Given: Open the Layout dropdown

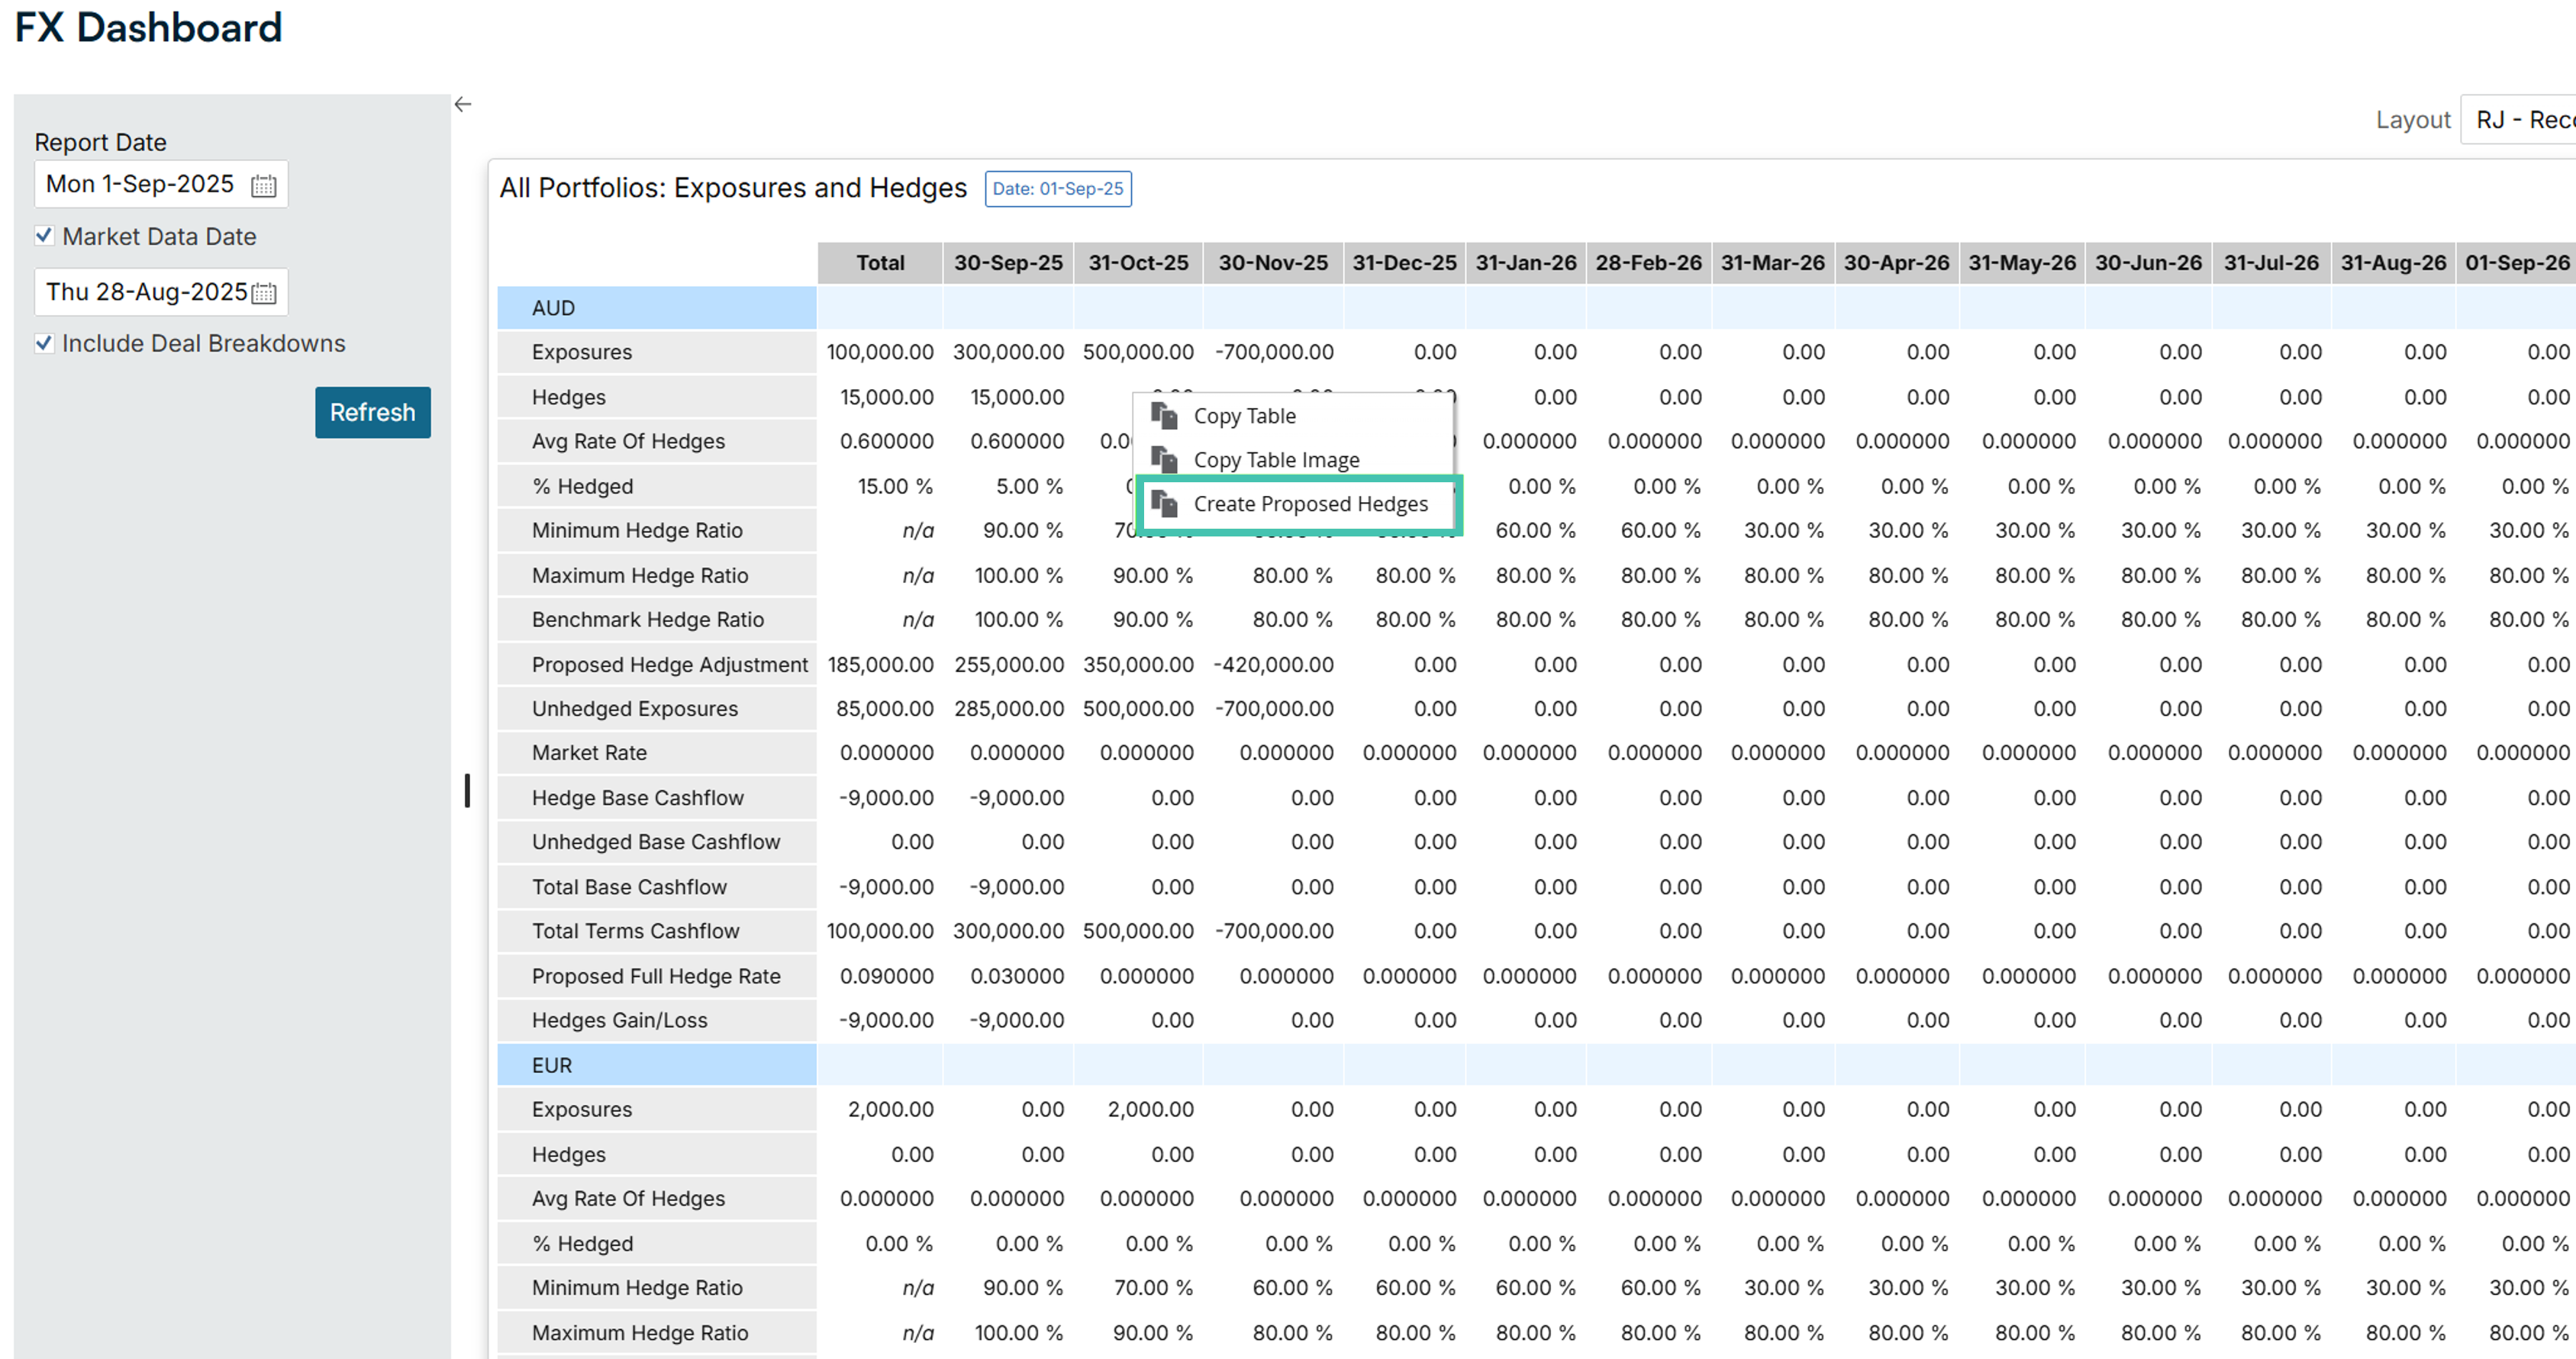Looking at the screenshot, I should pyautogui.click(x=2517, y=120).
